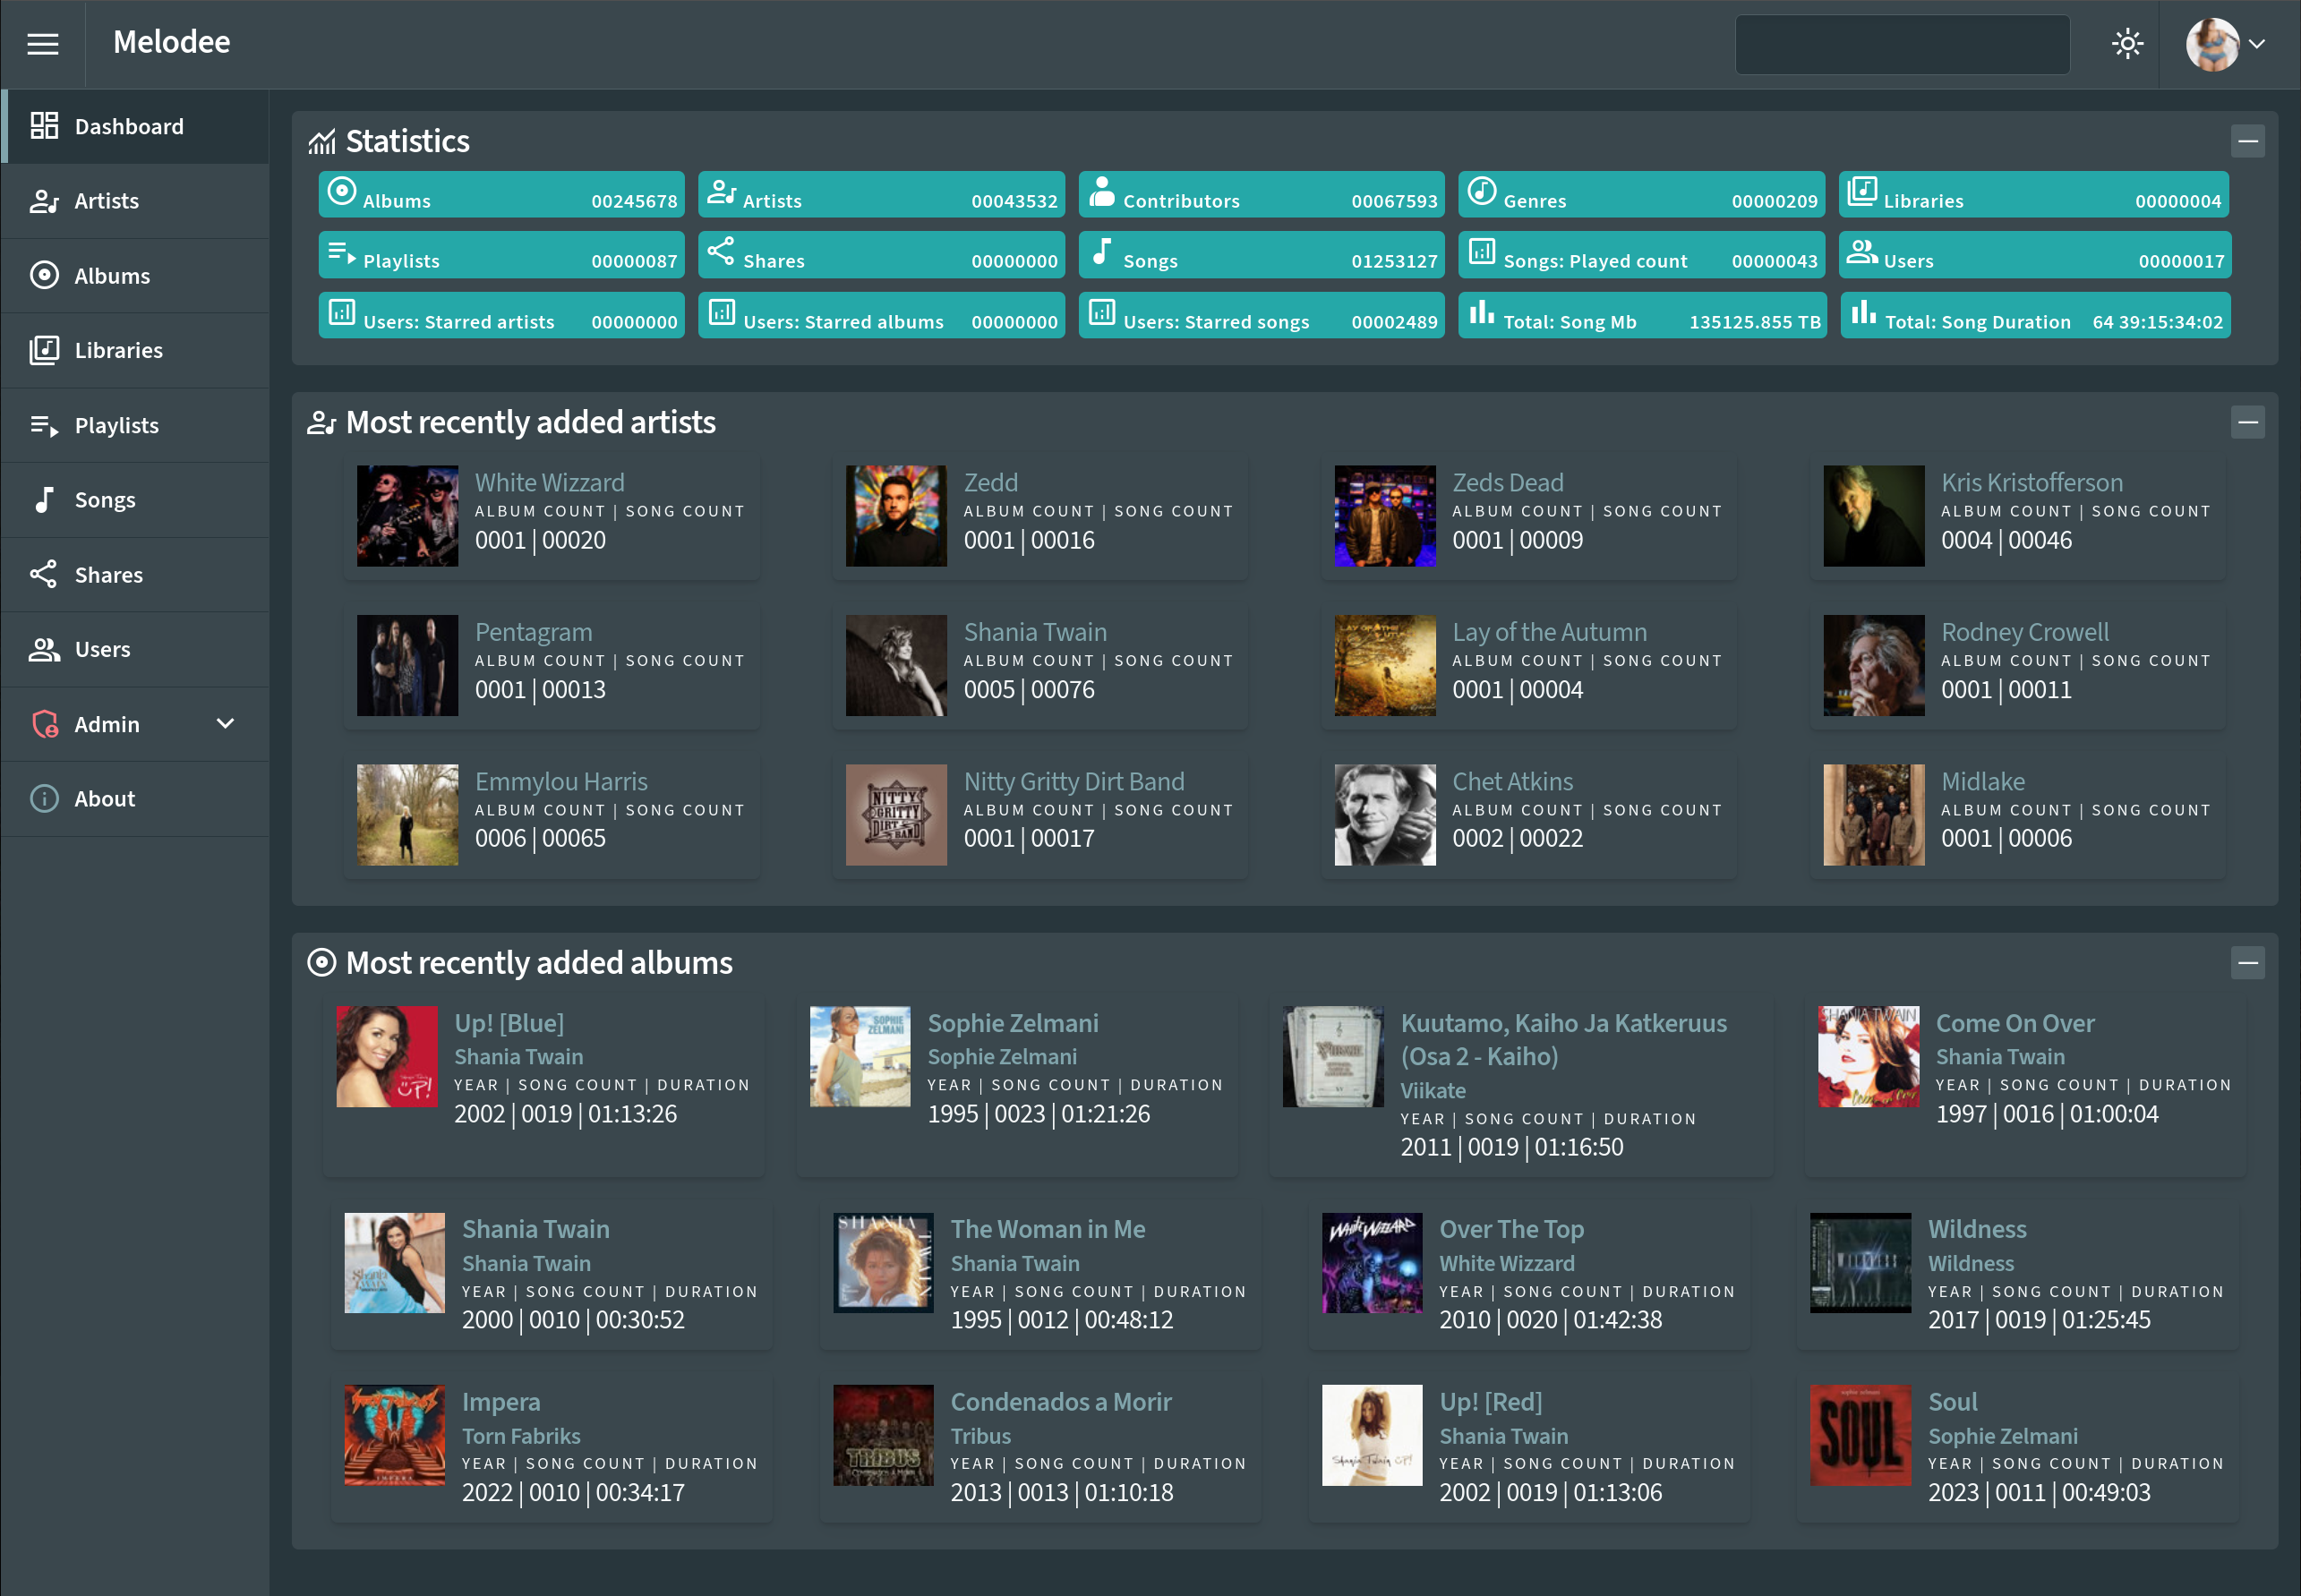Click the Dashboard grid icon in sidebar
Screen dimensions: 2301x1596
point(44,126)
